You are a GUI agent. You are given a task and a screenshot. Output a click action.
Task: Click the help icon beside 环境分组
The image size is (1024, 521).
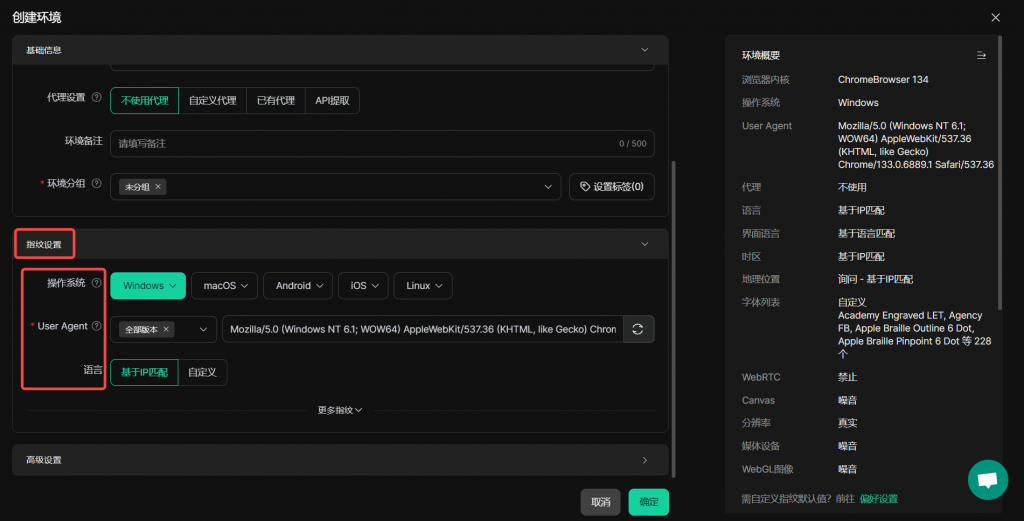point(96,186)
